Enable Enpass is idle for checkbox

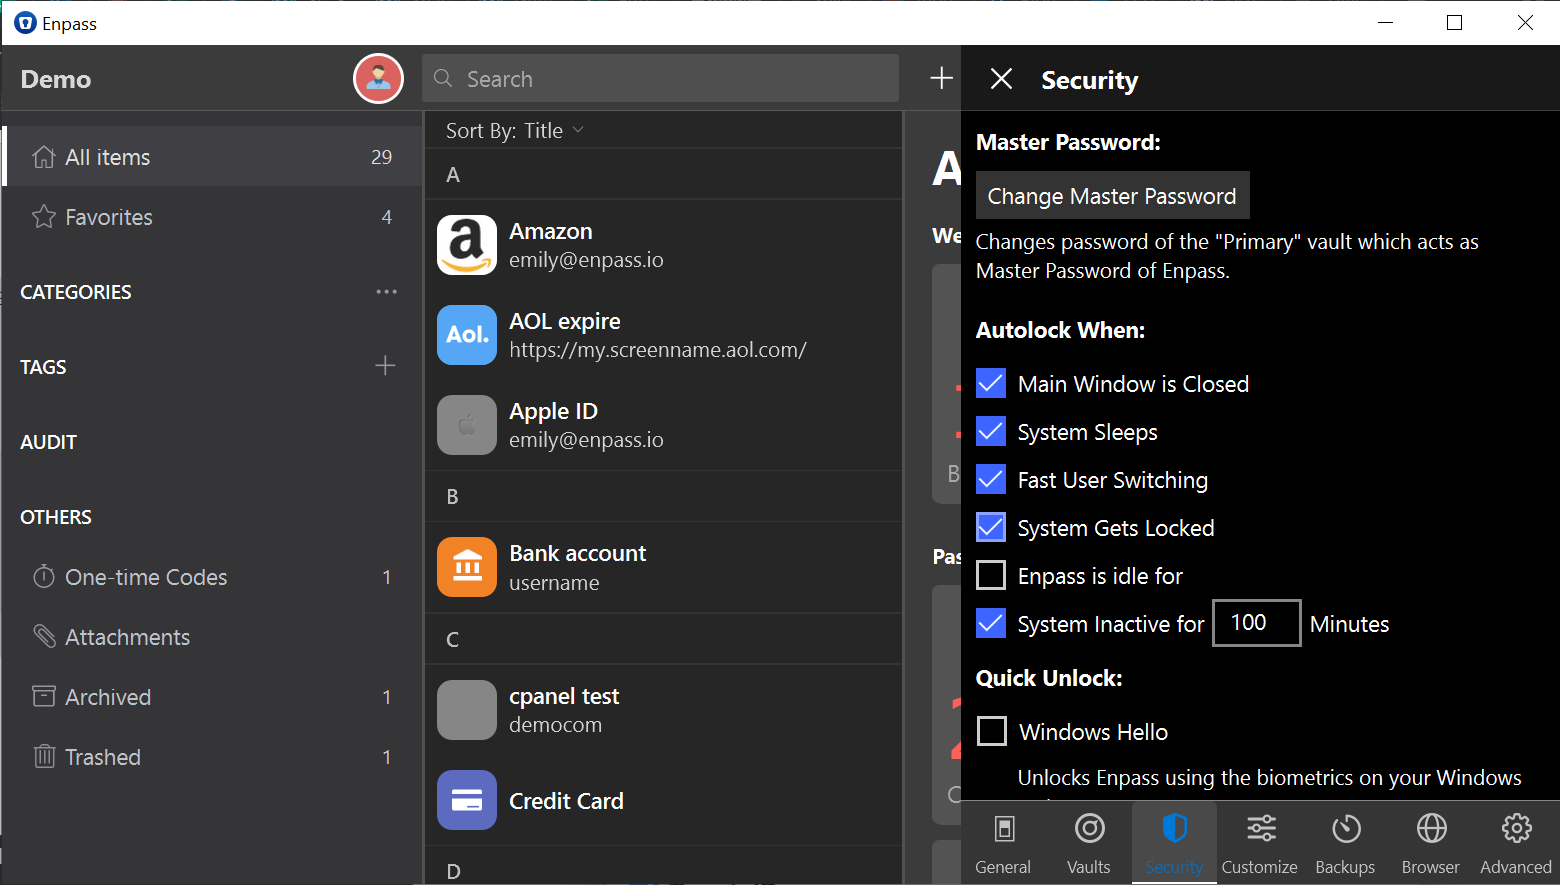coord(991,575)
